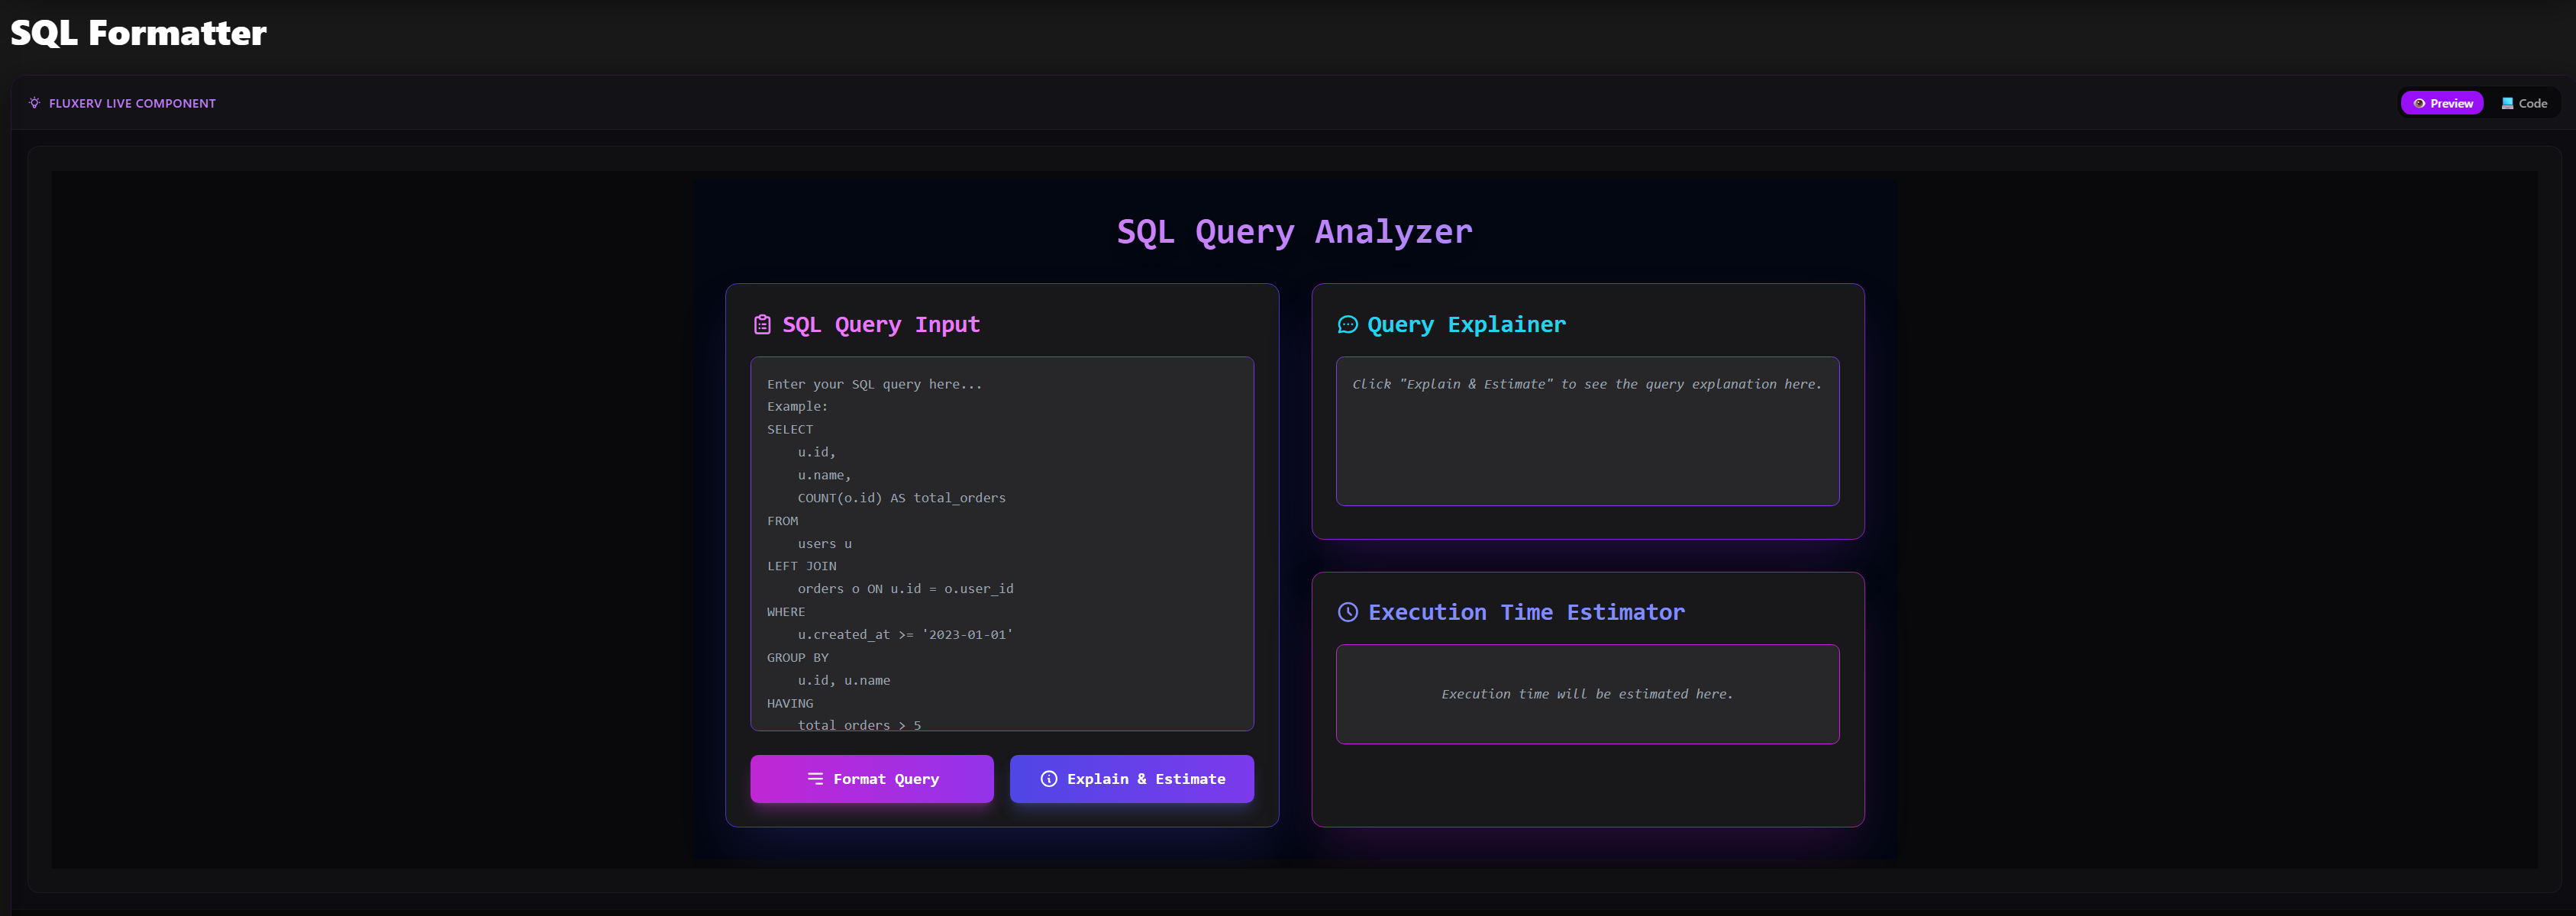Image resolution: width=2576 pixels, height=916 pixels.
Task: Click the Execution Time Estimator heading
Action: tap(1526, 612)
